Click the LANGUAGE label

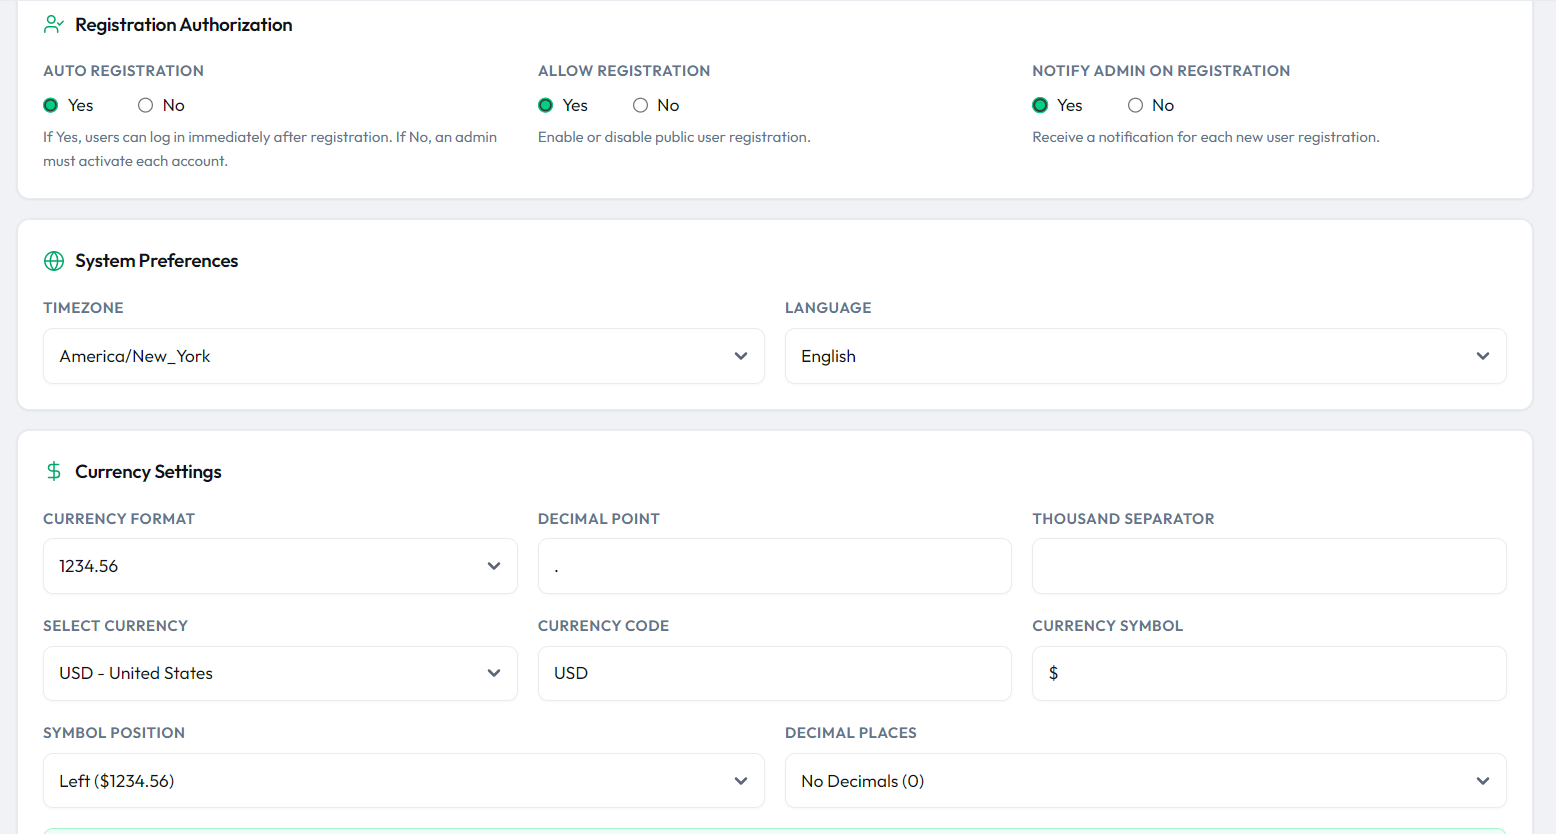click(828, 308)
